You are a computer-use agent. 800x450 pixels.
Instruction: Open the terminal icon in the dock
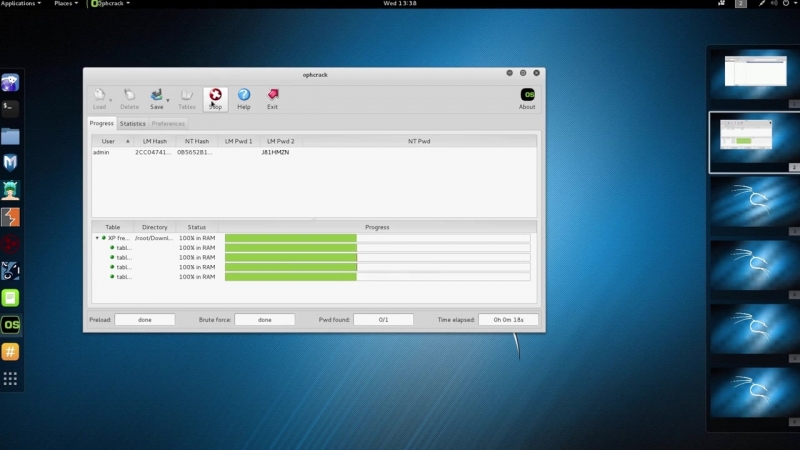point(10,108)
